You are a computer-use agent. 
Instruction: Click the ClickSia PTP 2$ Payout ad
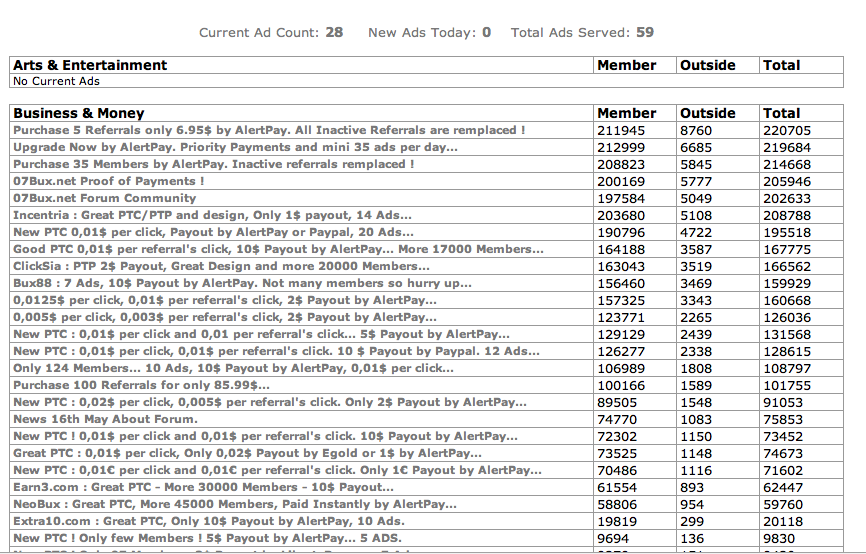coord(221,266)
